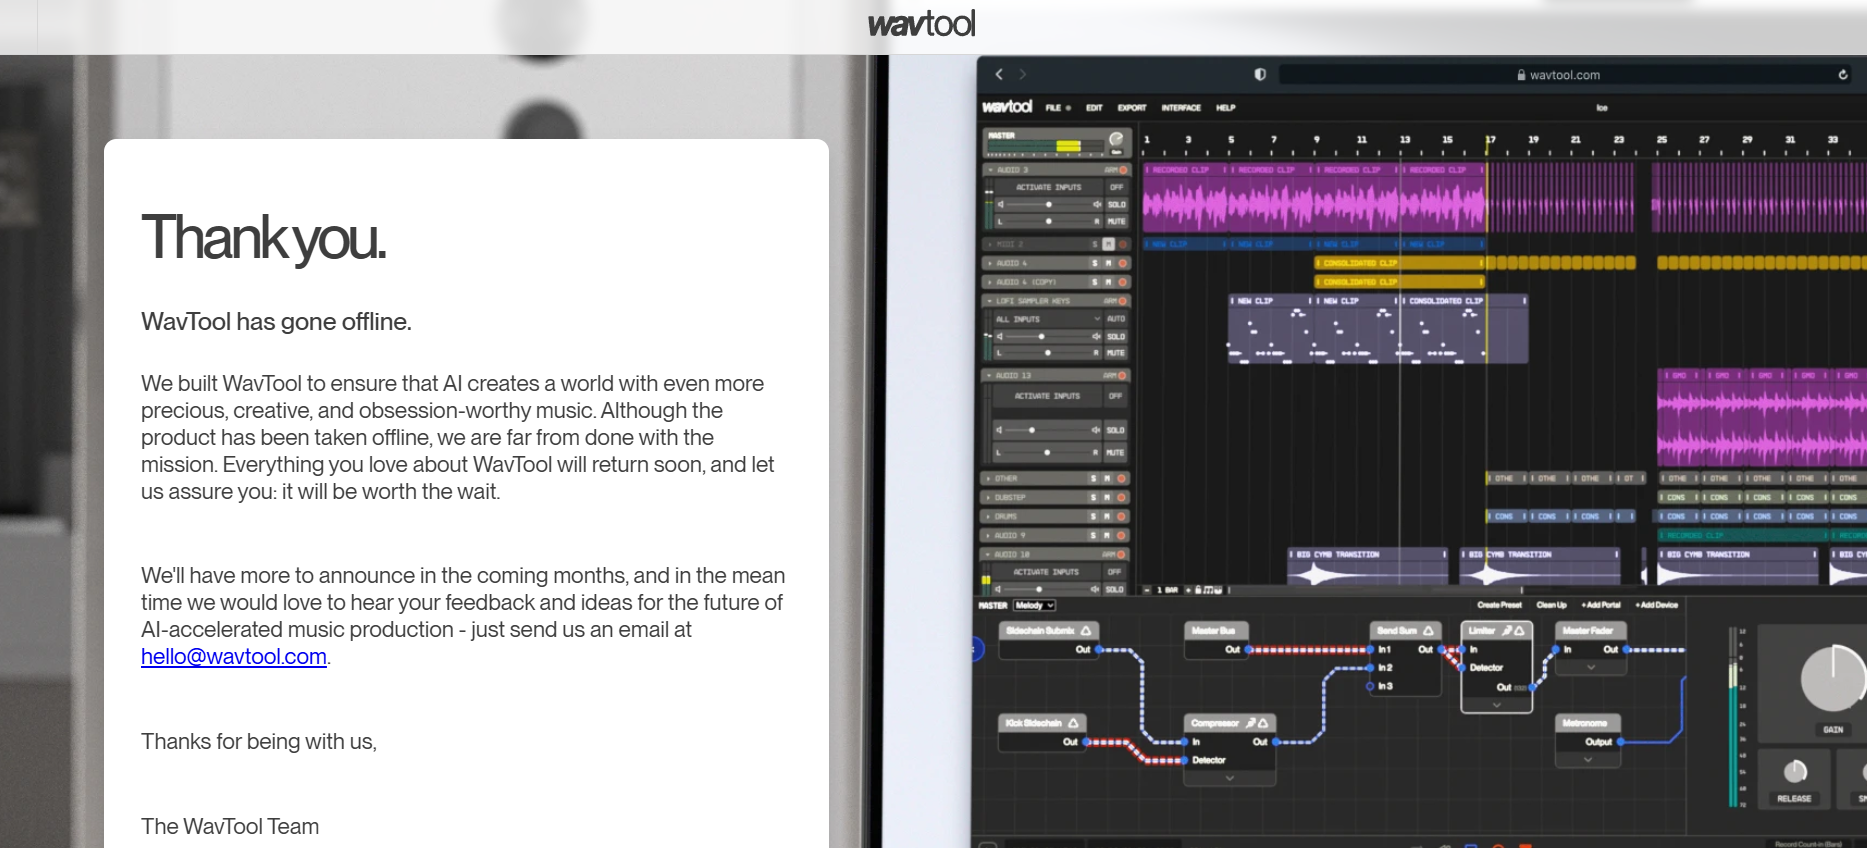Adjust Audio 3 pan slider
This screenshot has width=1867, height=848.
tap(1048, 221)
